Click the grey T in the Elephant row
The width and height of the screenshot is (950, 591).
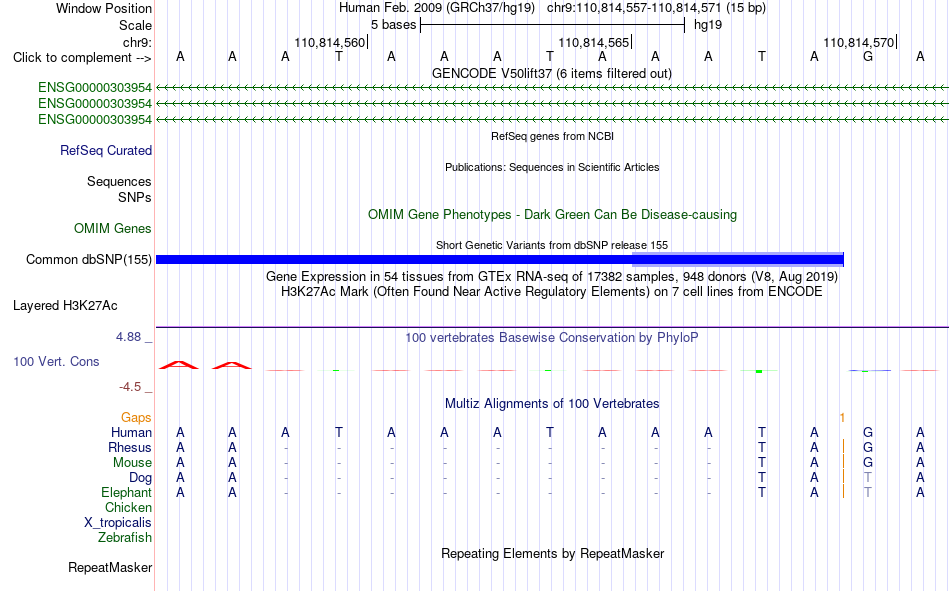tap(868, 493)
